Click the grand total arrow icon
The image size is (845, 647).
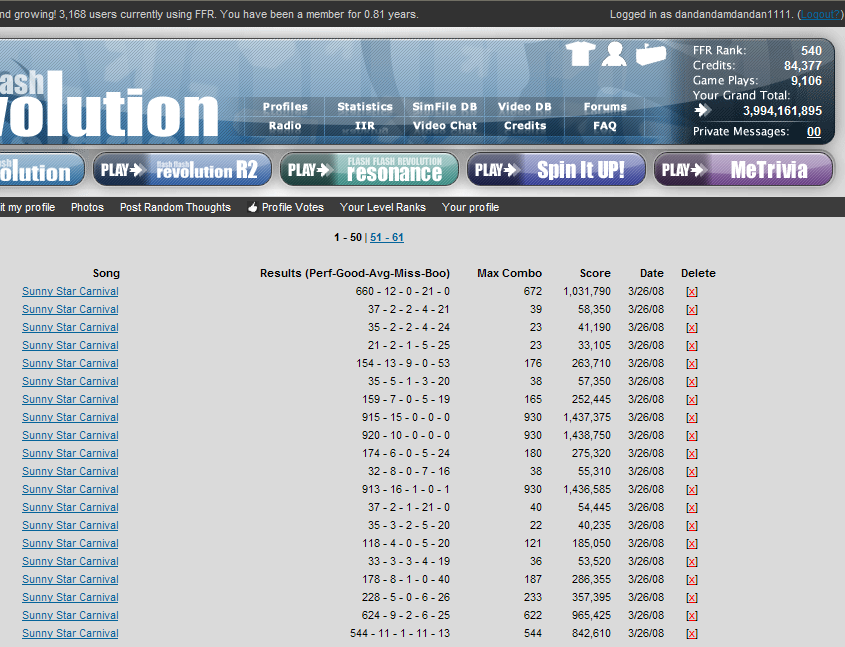[x=703, y=111]
